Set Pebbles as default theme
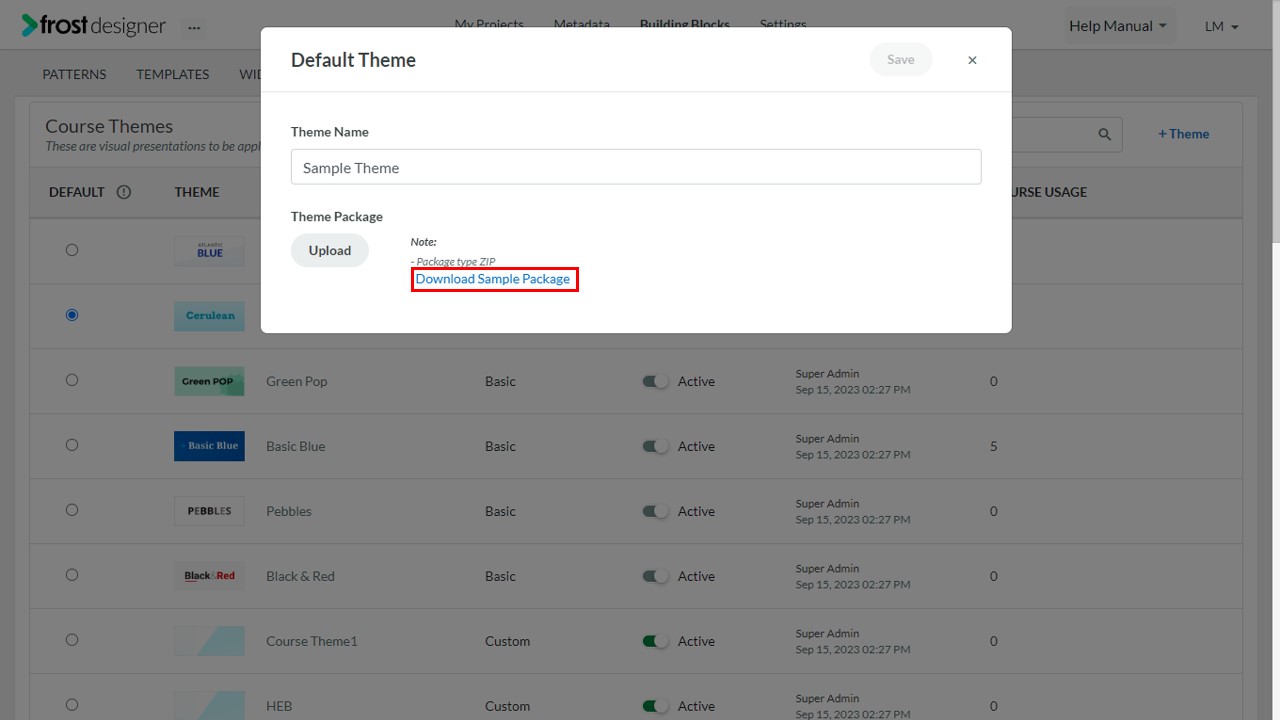The height and width of the screenshot is (720, 1280). [72, 510]
